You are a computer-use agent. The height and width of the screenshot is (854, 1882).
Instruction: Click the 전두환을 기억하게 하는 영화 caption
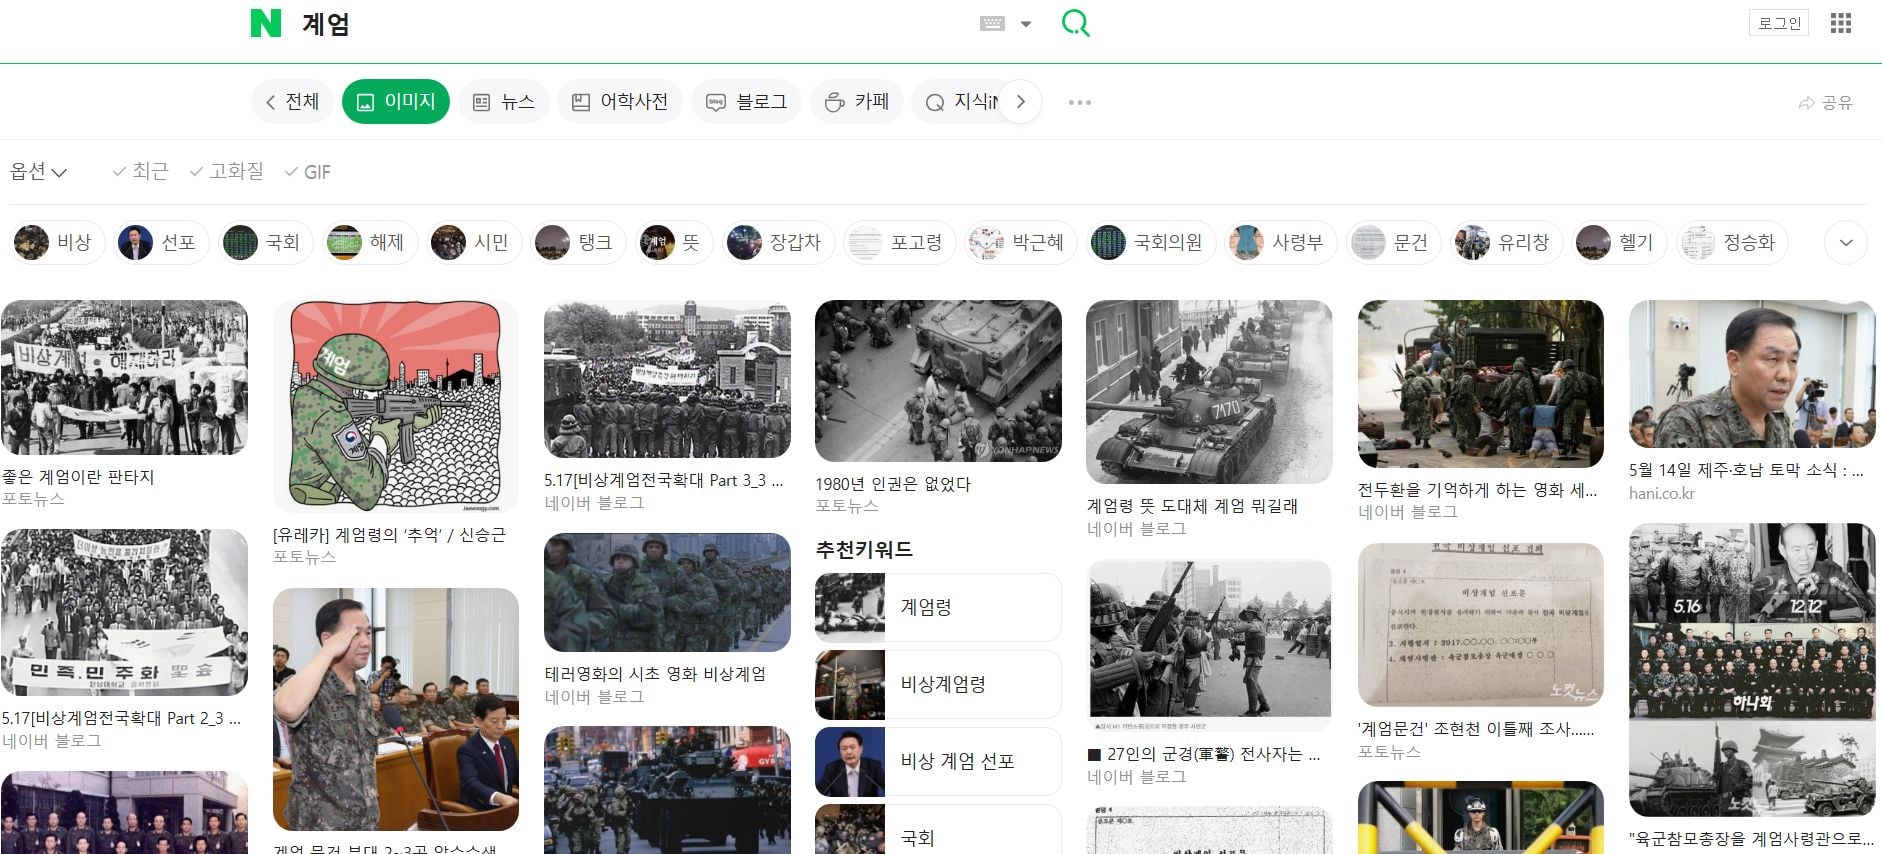pyautogui.click(x=1477, y=490)
